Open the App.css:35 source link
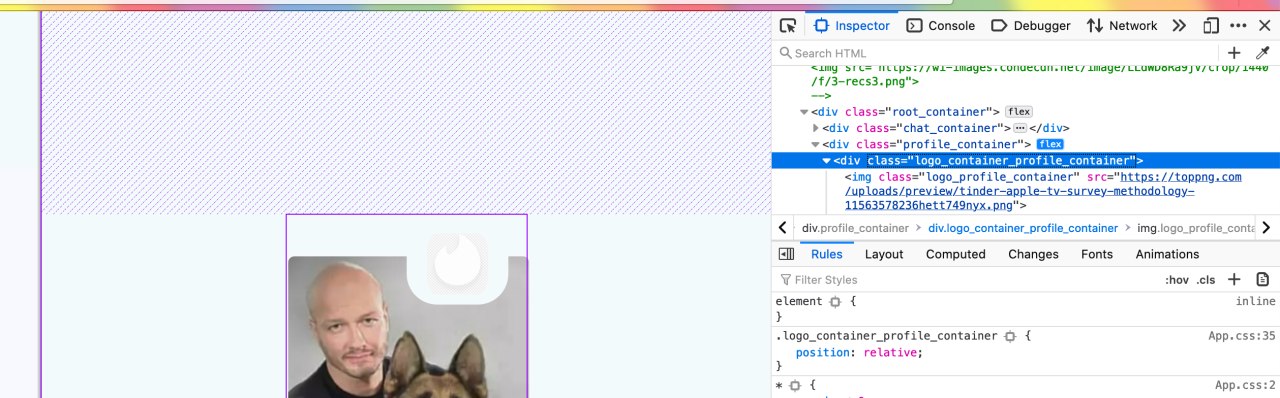The image size is (1280, 398). click(x=1241, y=336)
